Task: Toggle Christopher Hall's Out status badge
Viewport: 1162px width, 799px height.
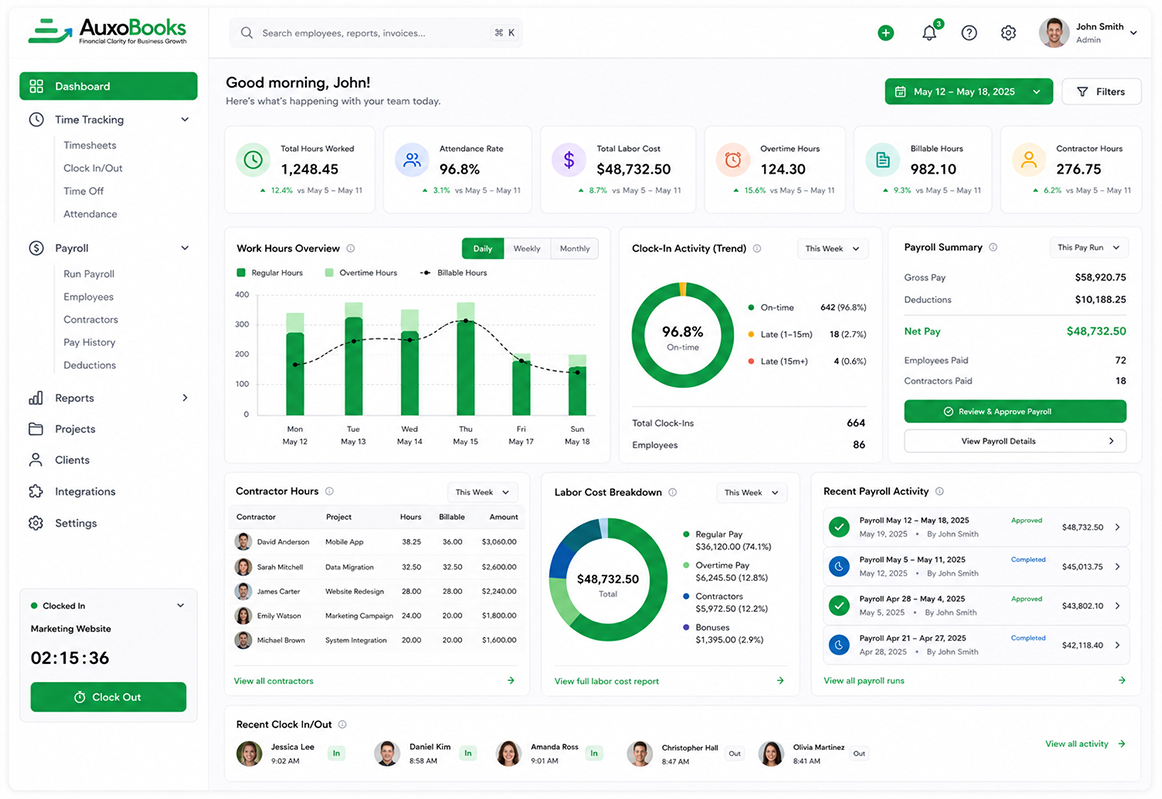Action: point(734,753)
